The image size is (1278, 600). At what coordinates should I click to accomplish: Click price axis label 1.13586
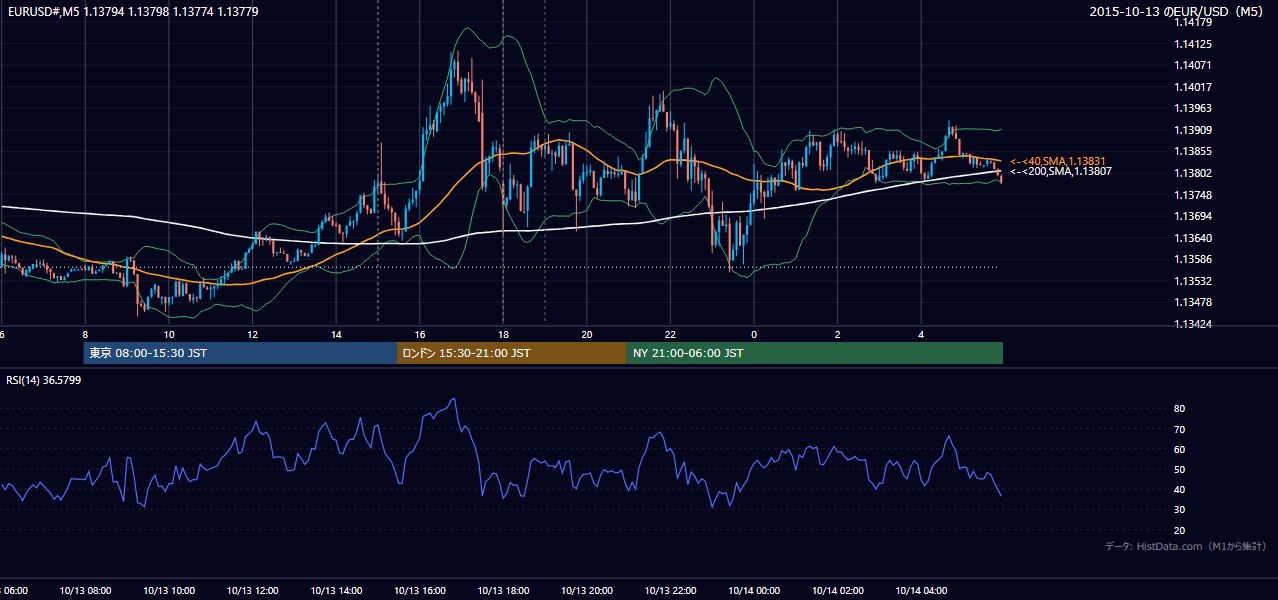(1193, 260)
